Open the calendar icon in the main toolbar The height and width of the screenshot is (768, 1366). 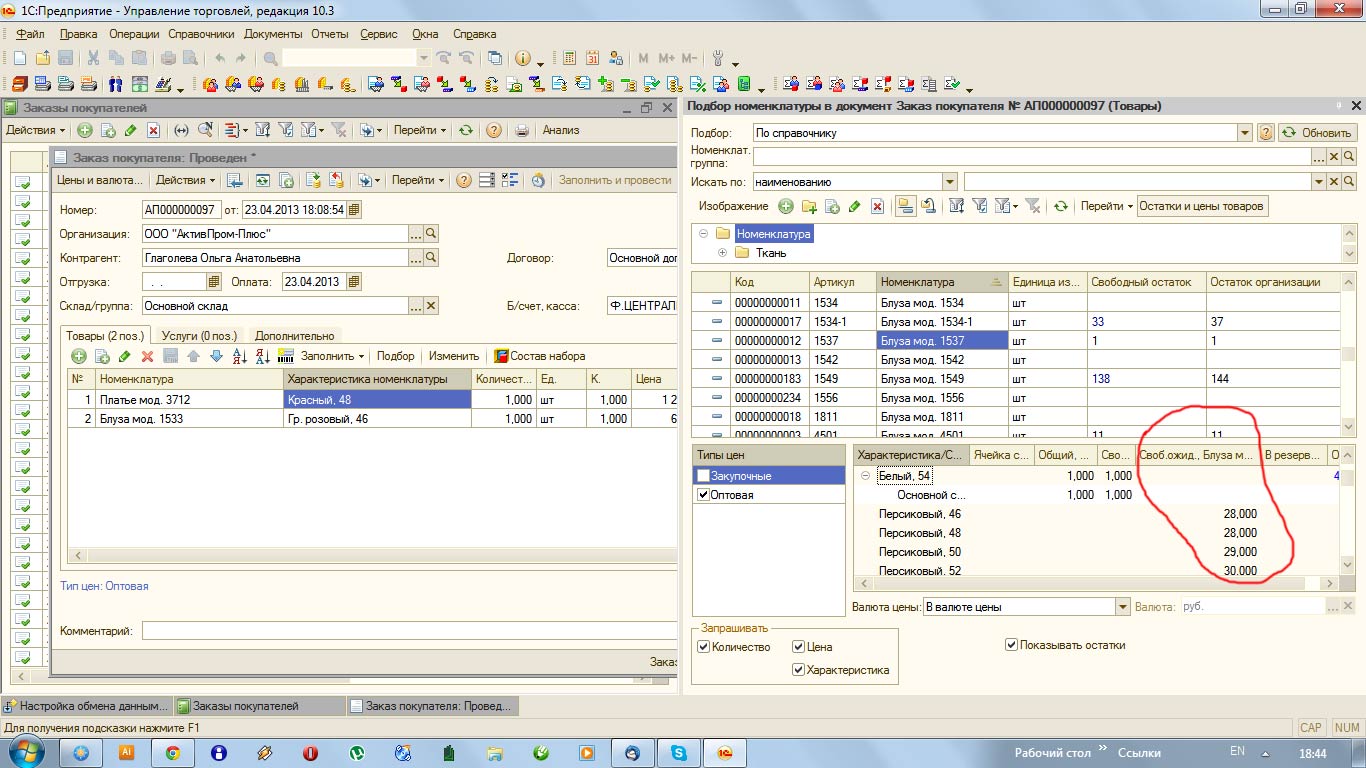[x=593, y=59]
